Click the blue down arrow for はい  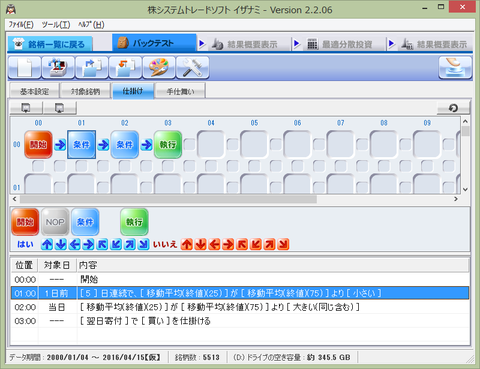[61, 244]
